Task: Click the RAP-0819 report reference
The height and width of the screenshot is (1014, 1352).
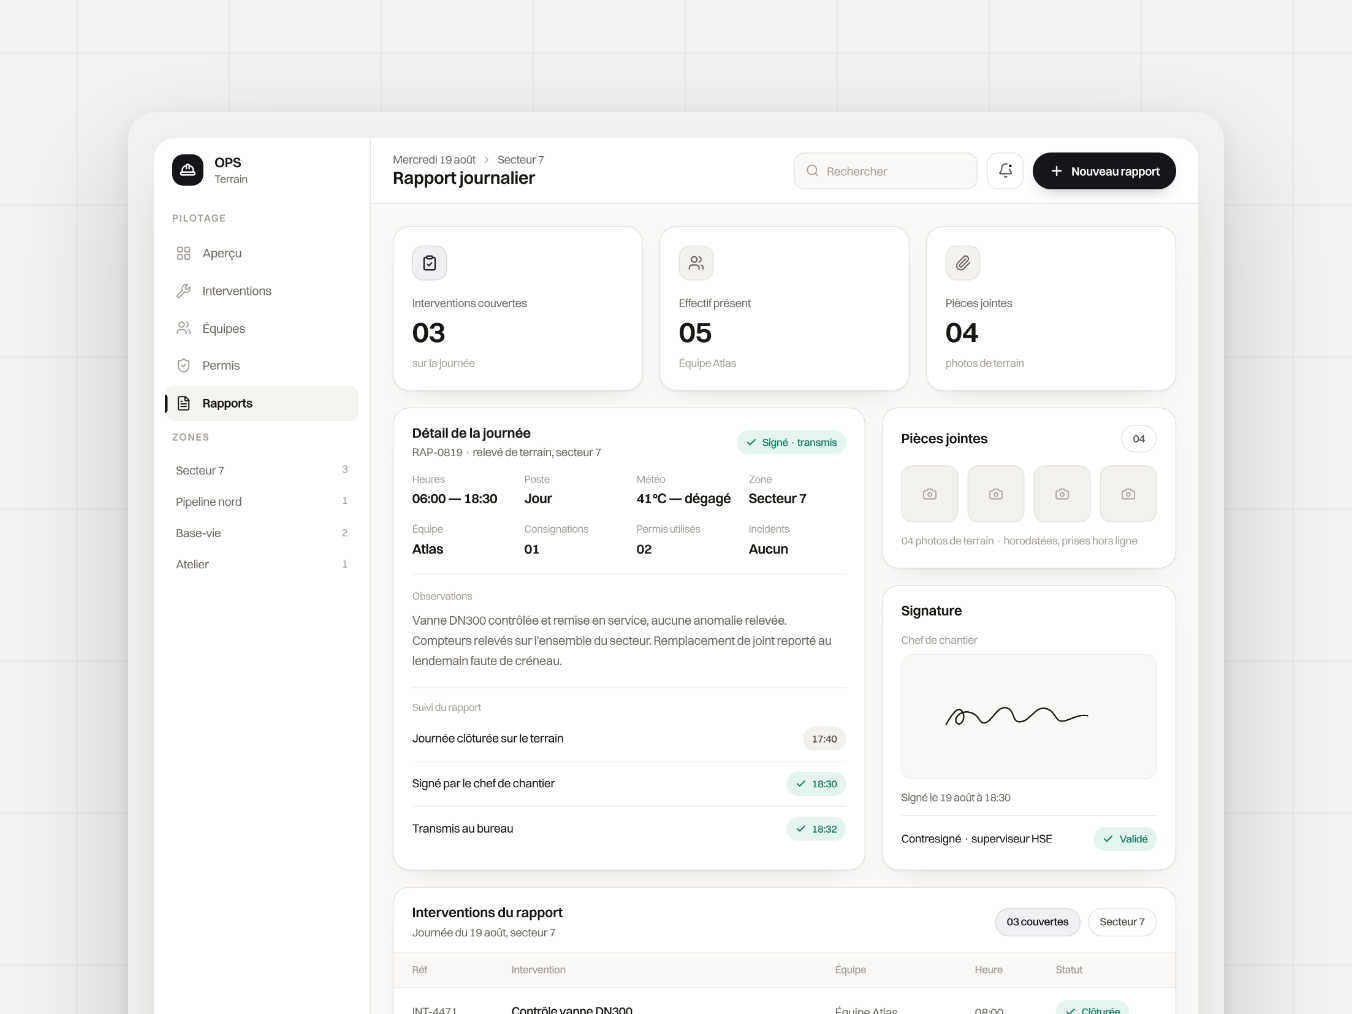Action: (437, 452)
